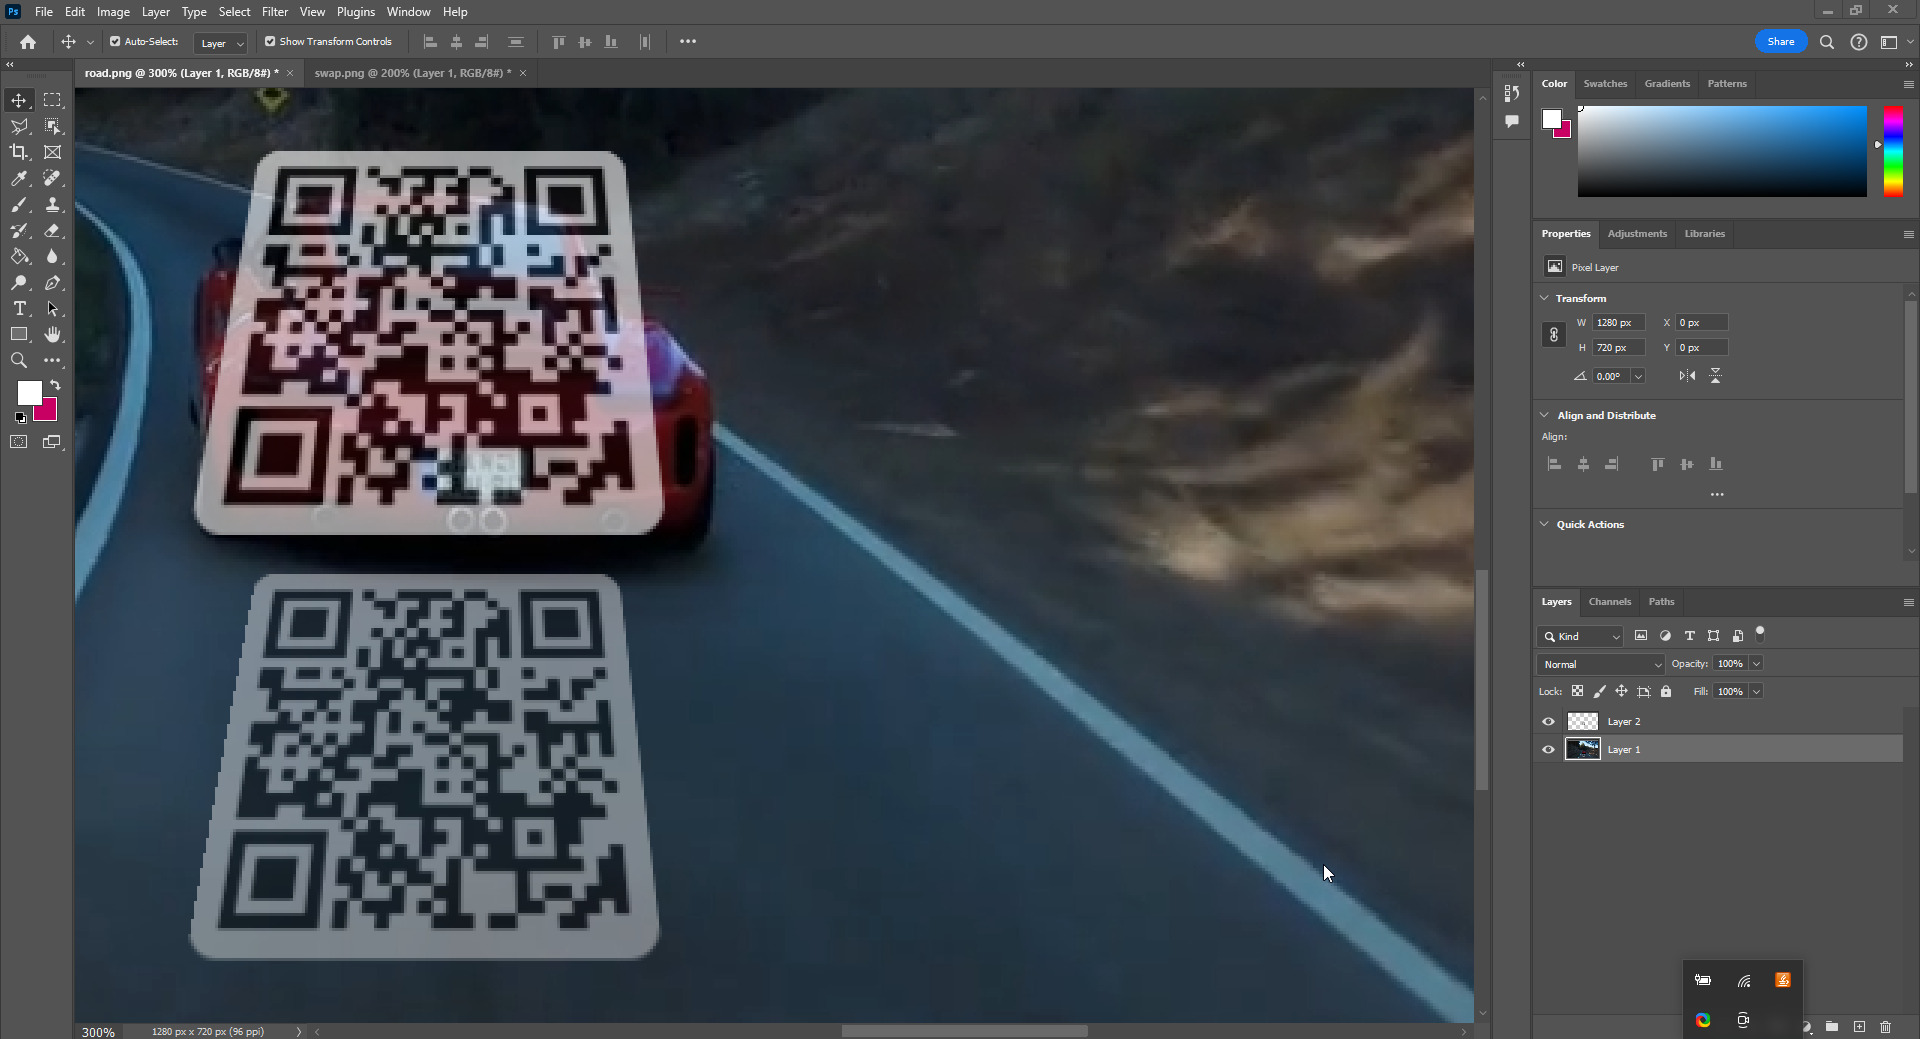This screenshot has height=1039, width=1920.
Task: Choose the Rectangle shape tool
Action: [19, 335]
